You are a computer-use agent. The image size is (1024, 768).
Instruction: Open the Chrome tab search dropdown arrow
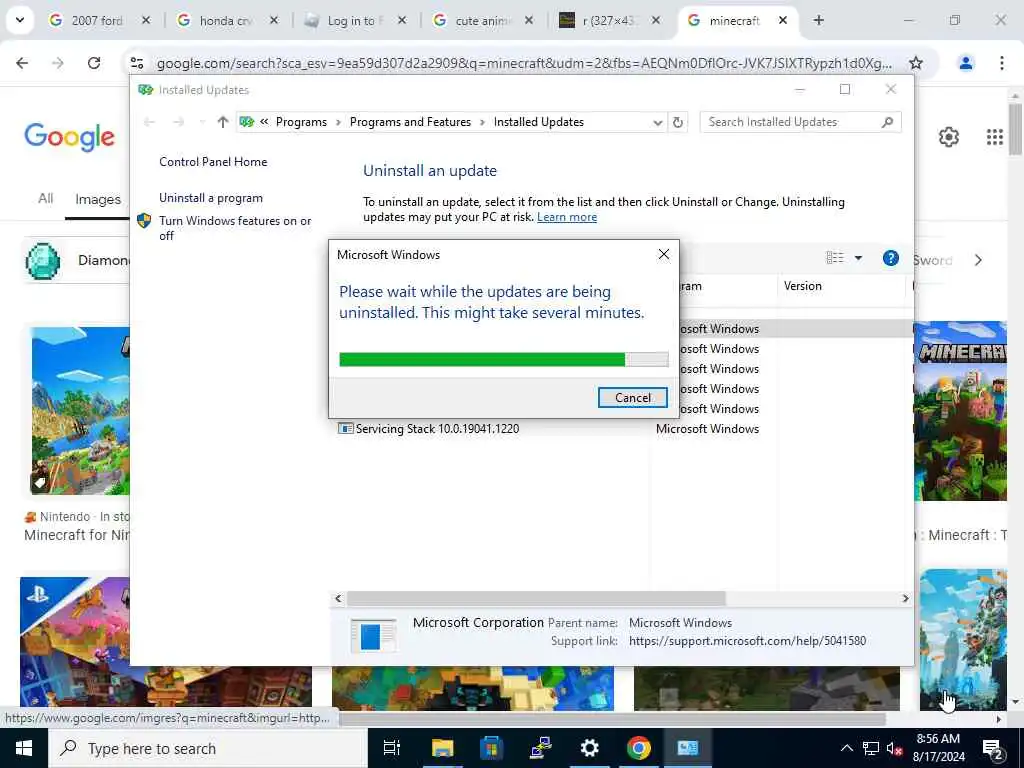(20, 20)
